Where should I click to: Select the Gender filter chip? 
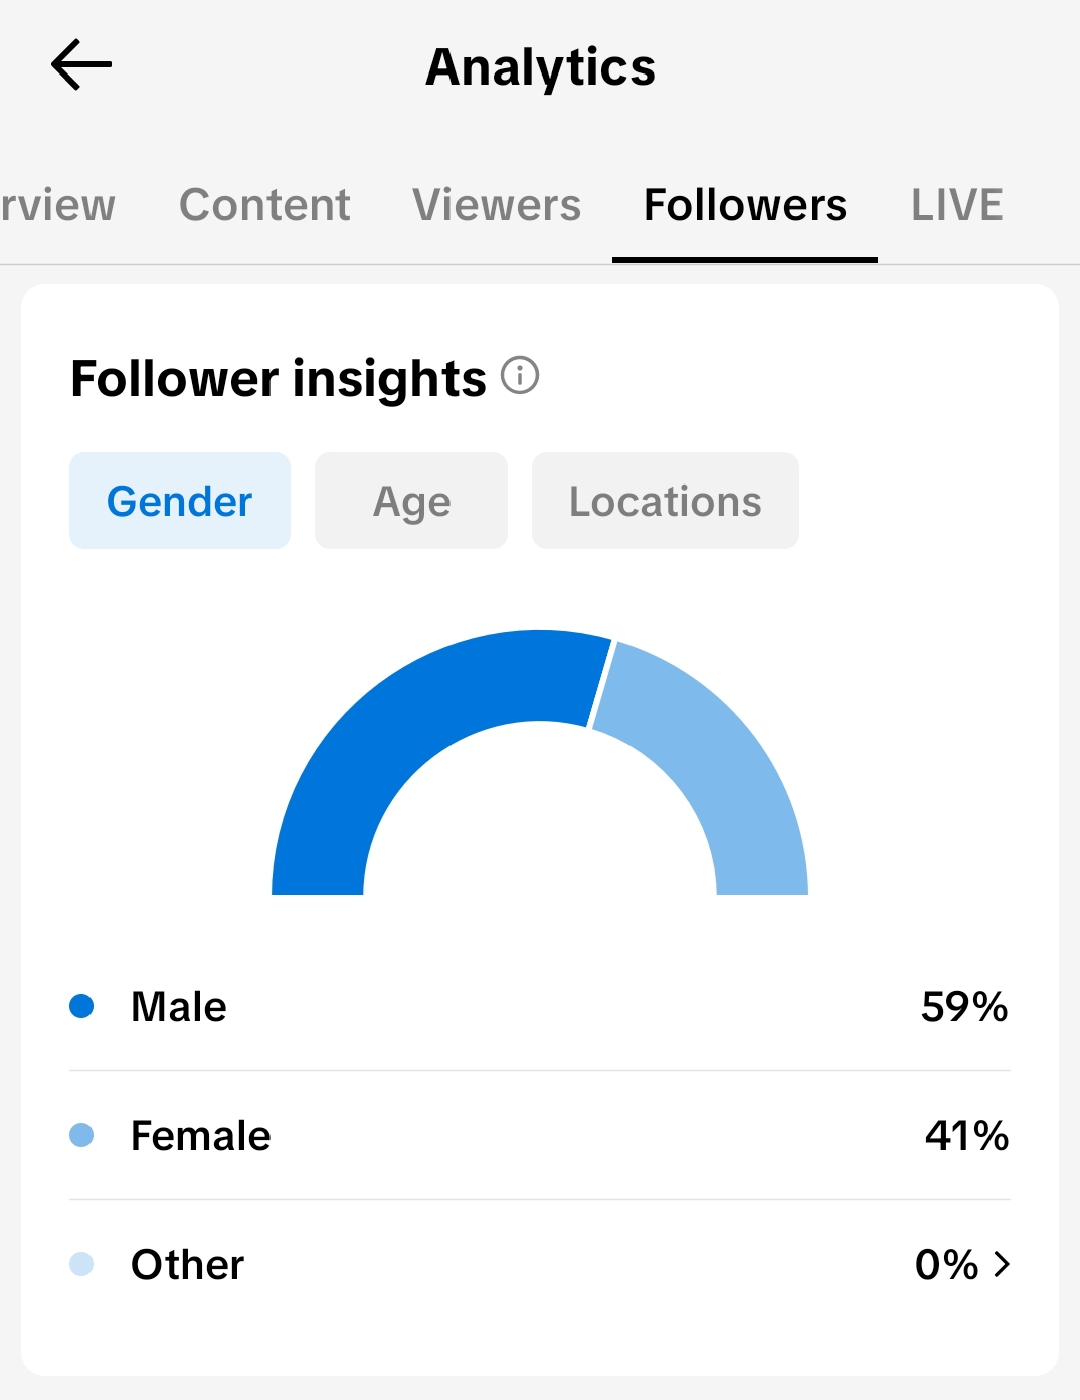180,500
